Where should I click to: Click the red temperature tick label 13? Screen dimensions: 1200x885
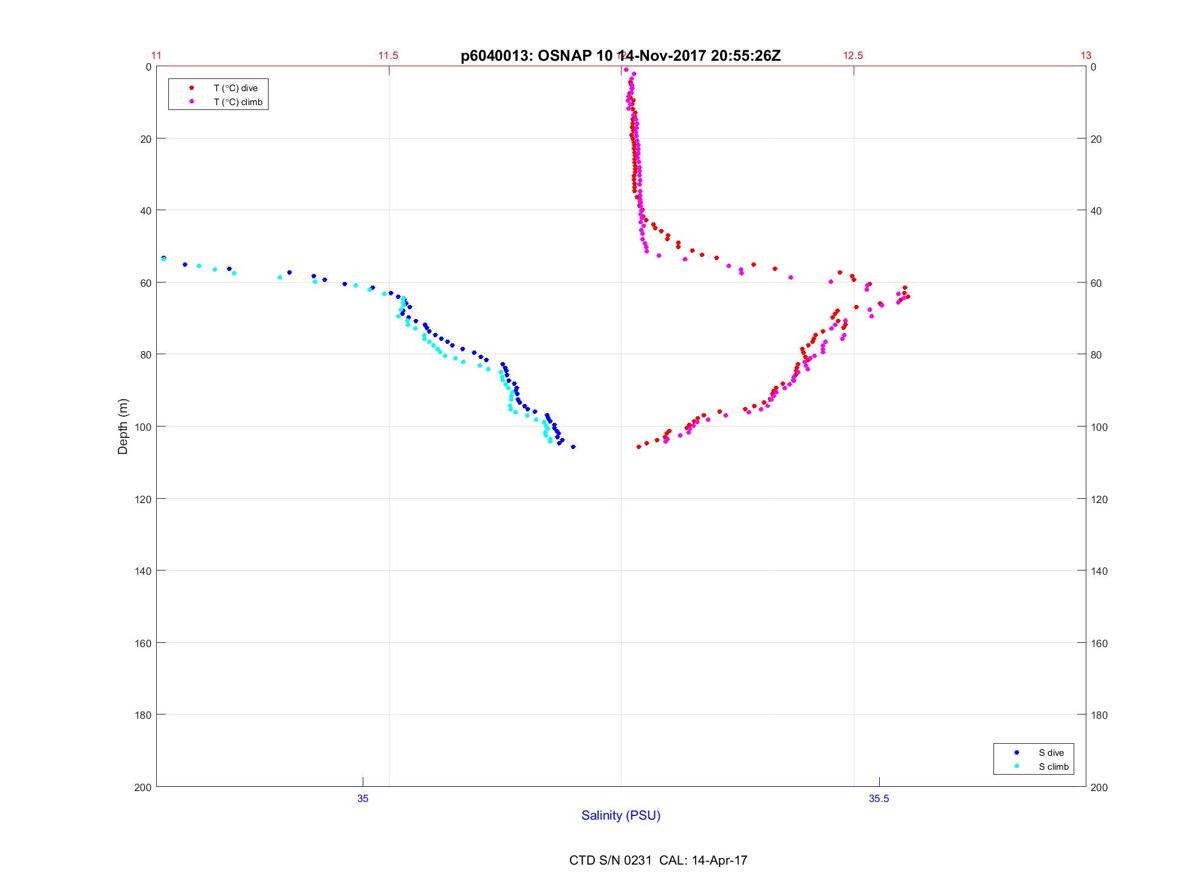[1086, 56]
